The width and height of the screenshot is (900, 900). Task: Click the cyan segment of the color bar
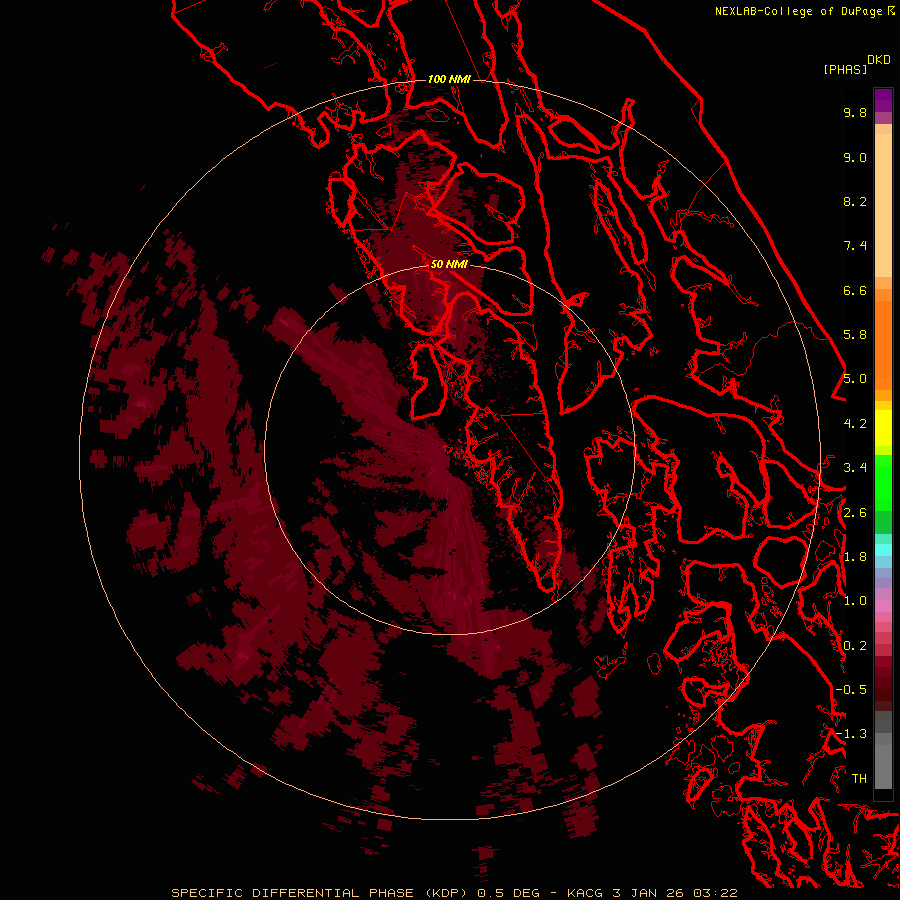pyautogui.click(x=883, y=549)
